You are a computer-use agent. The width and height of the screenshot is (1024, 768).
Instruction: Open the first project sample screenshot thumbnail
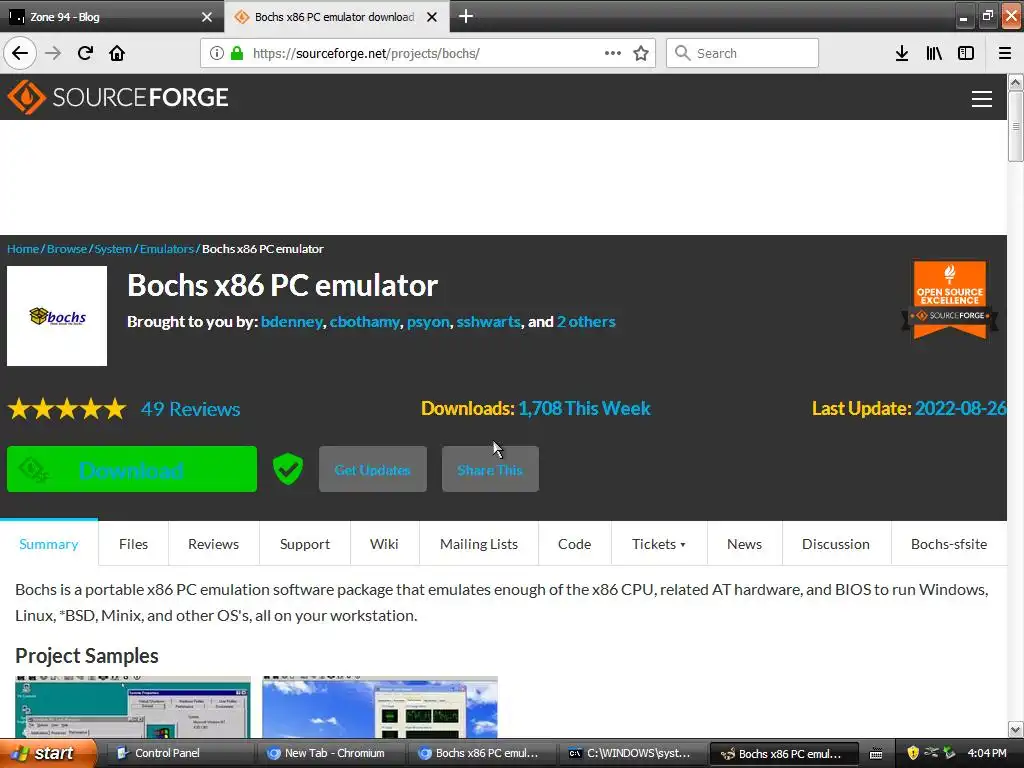pos(133,707)
